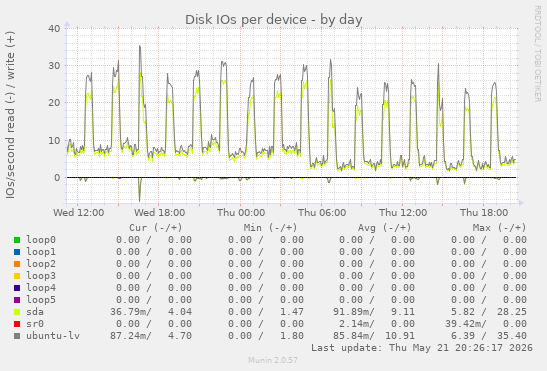Screen dimensions: 547x371
Task: Click the Wed 12:00 axis label
Action: click(x=78, y=213)
